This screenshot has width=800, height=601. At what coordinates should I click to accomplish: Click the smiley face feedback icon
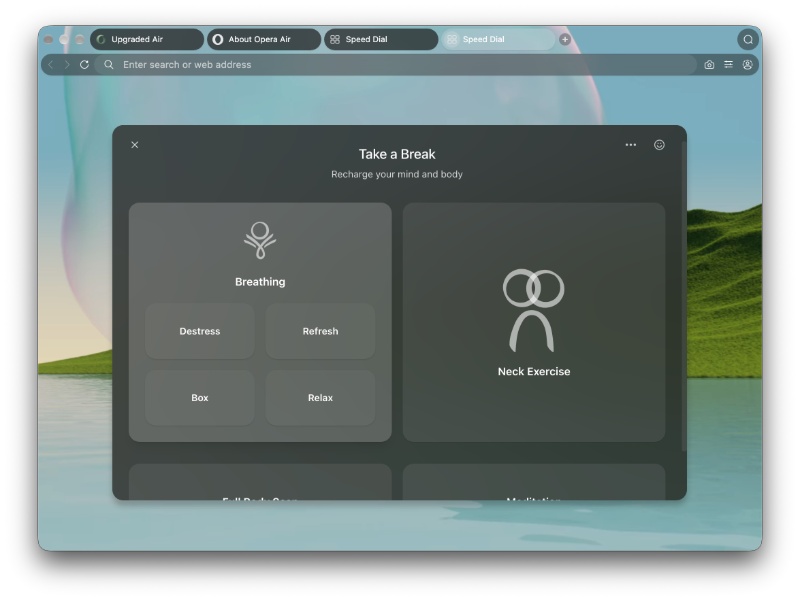[x=659, y=145]
